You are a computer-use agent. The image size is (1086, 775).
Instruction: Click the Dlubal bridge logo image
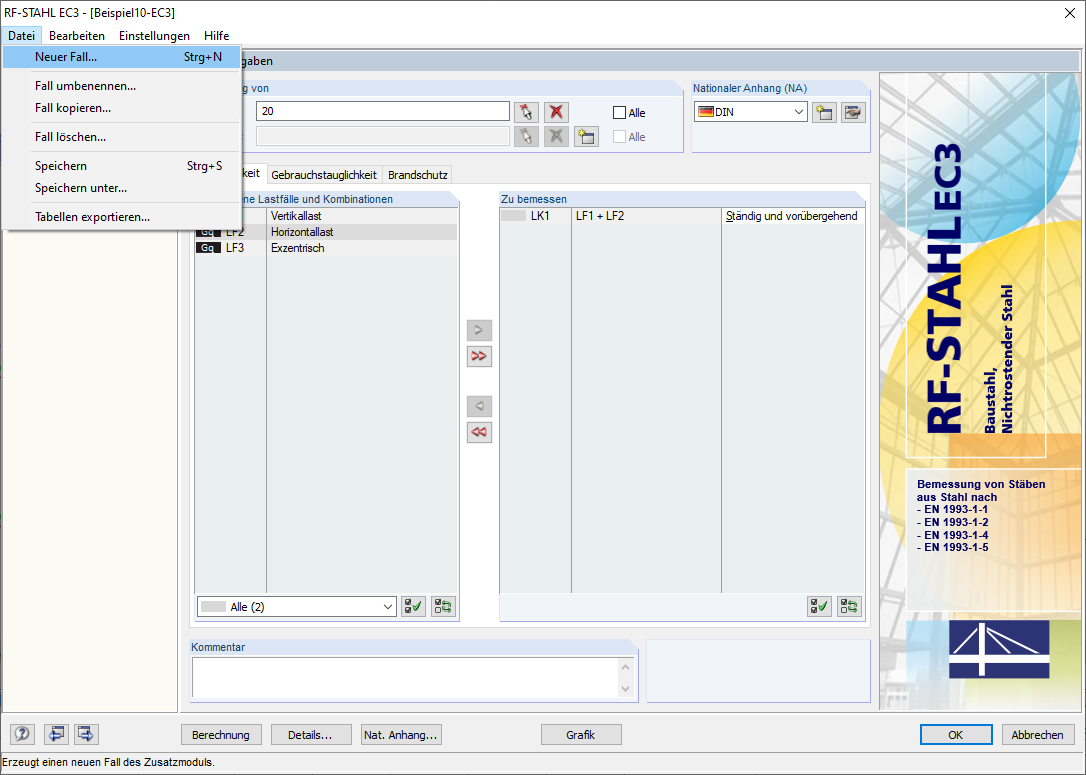pyautogui.click(x=999, y=649)
